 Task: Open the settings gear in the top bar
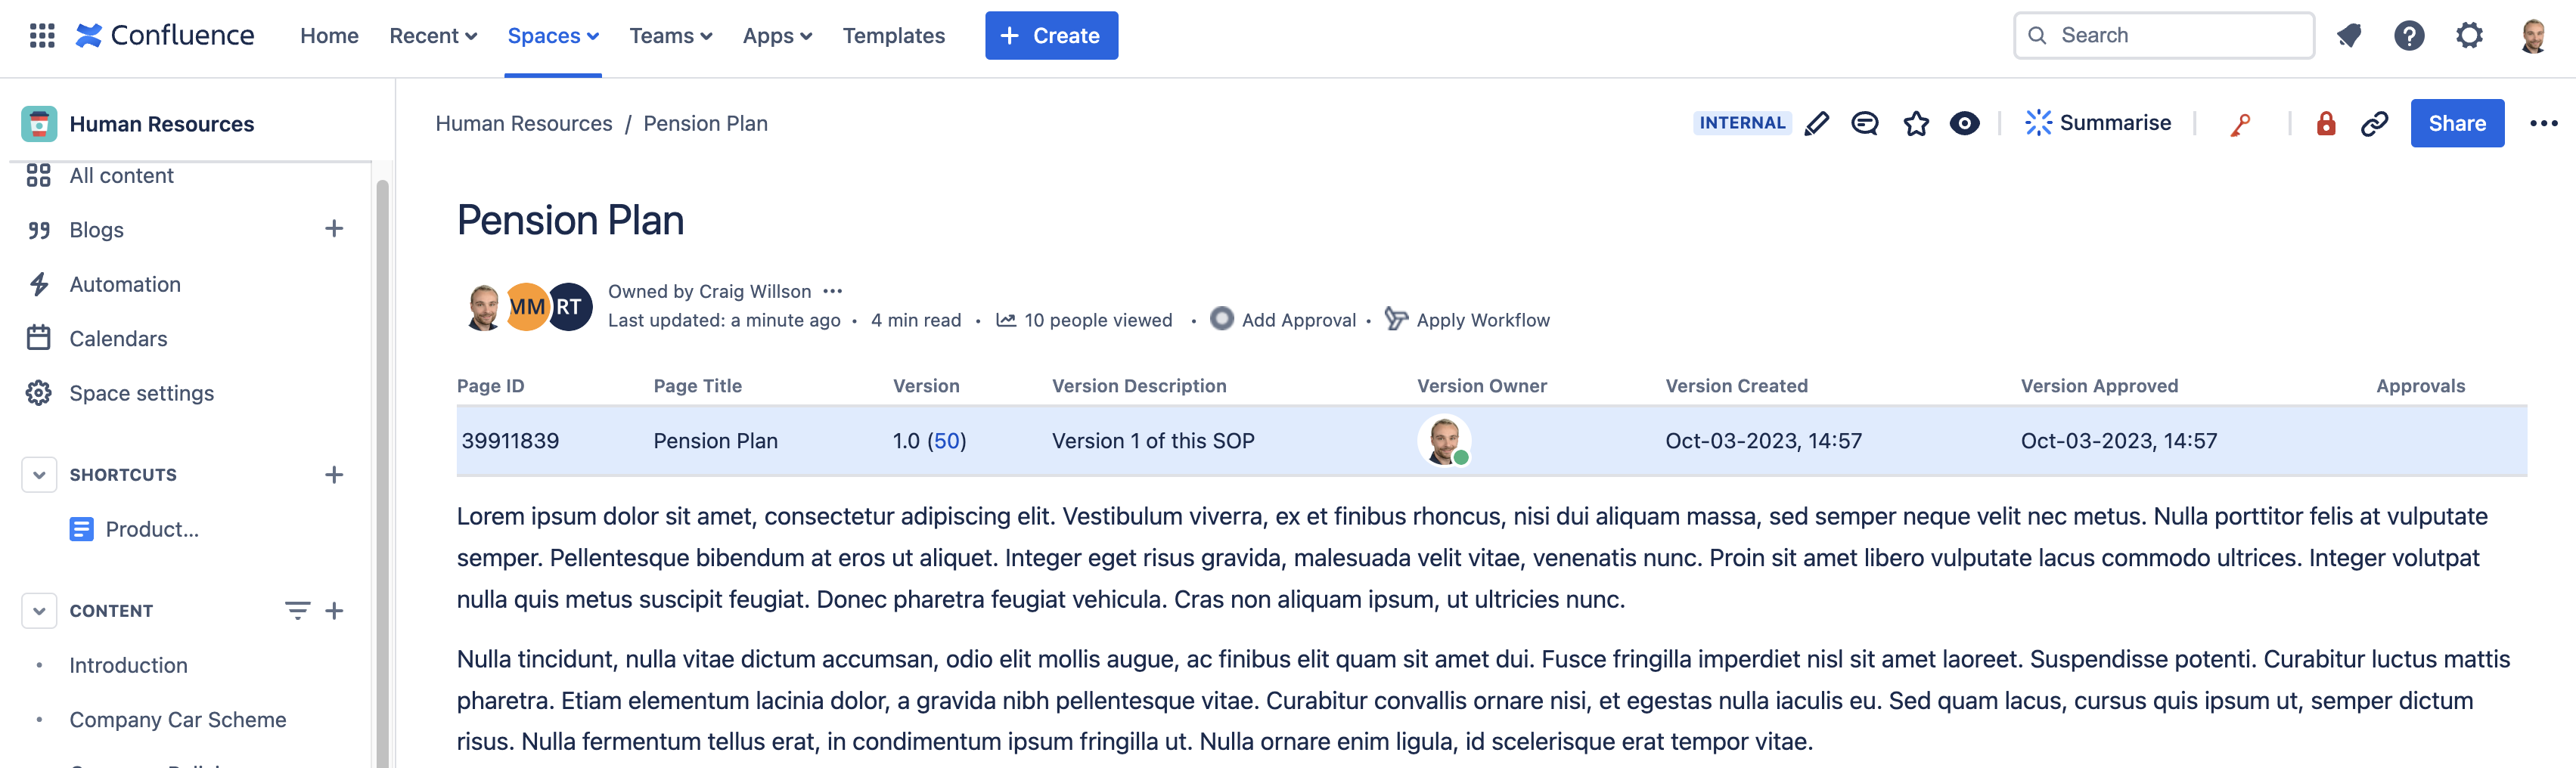coord(2469,36)
